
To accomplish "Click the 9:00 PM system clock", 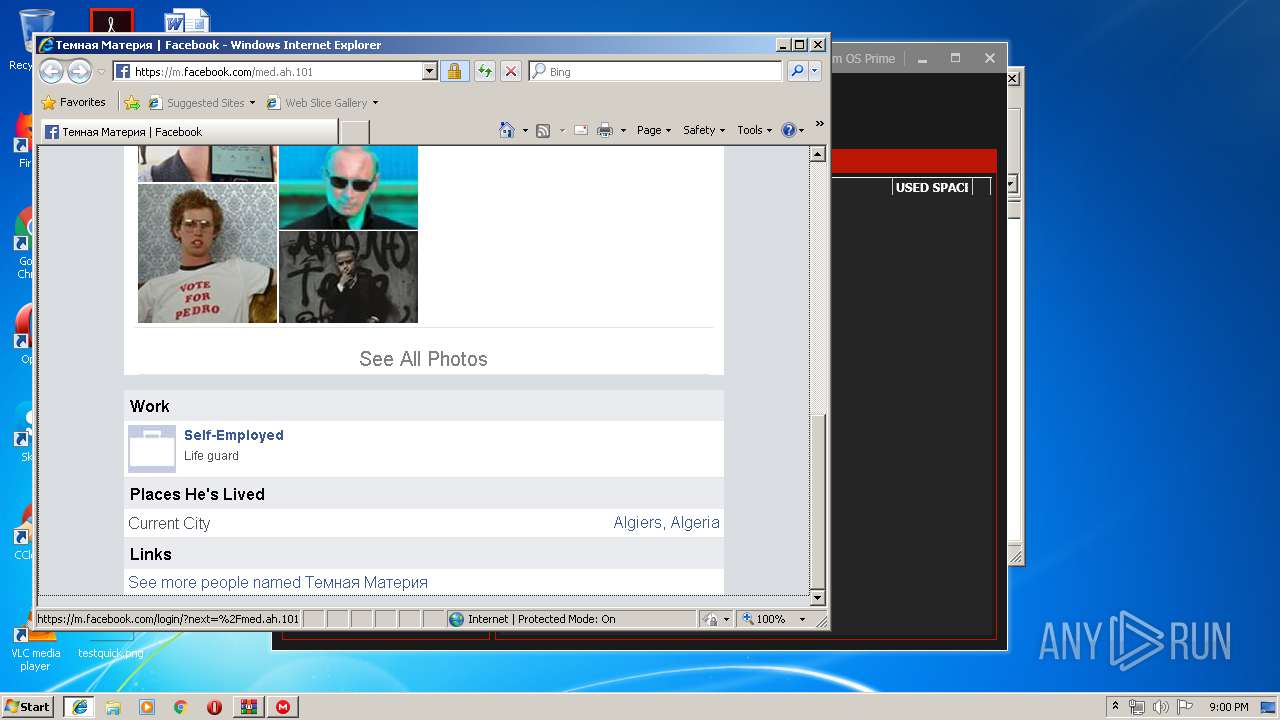I will [x=1229, y=707].
